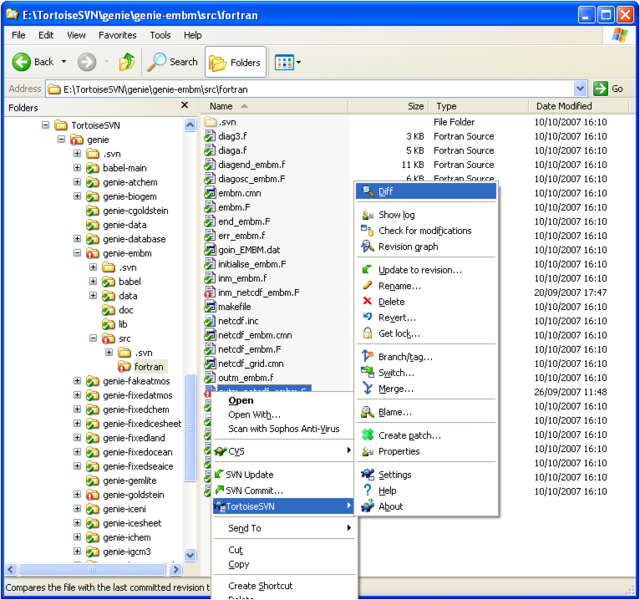
Task: Open the Favorites menu
Action: pos(117,35)
